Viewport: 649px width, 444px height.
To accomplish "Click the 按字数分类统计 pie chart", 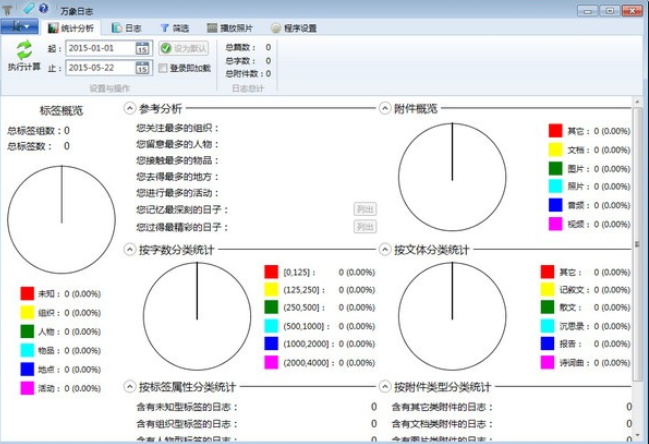I will [197, 316].
